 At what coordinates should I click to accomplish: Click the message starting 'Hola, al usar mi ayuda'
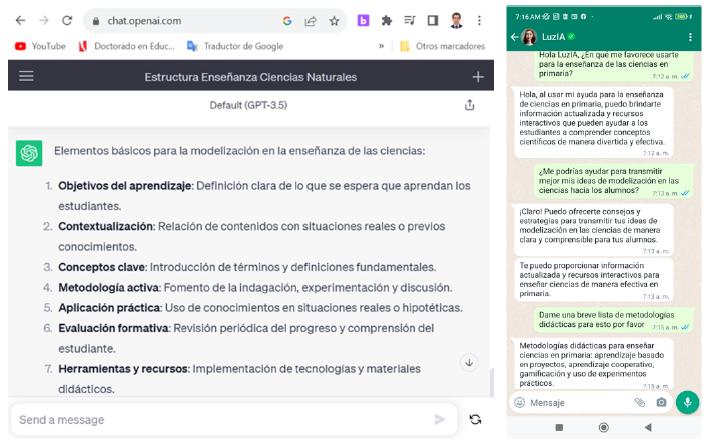(x=593, y=123)
